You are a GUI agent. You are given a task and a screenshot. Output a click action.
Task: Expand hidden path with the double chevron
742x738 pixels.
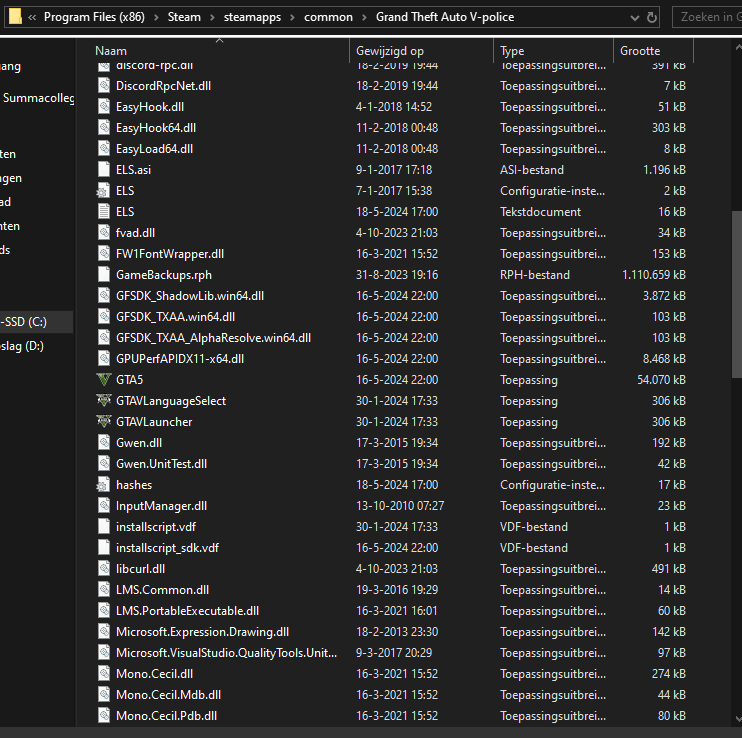click(x=32, y=17)
